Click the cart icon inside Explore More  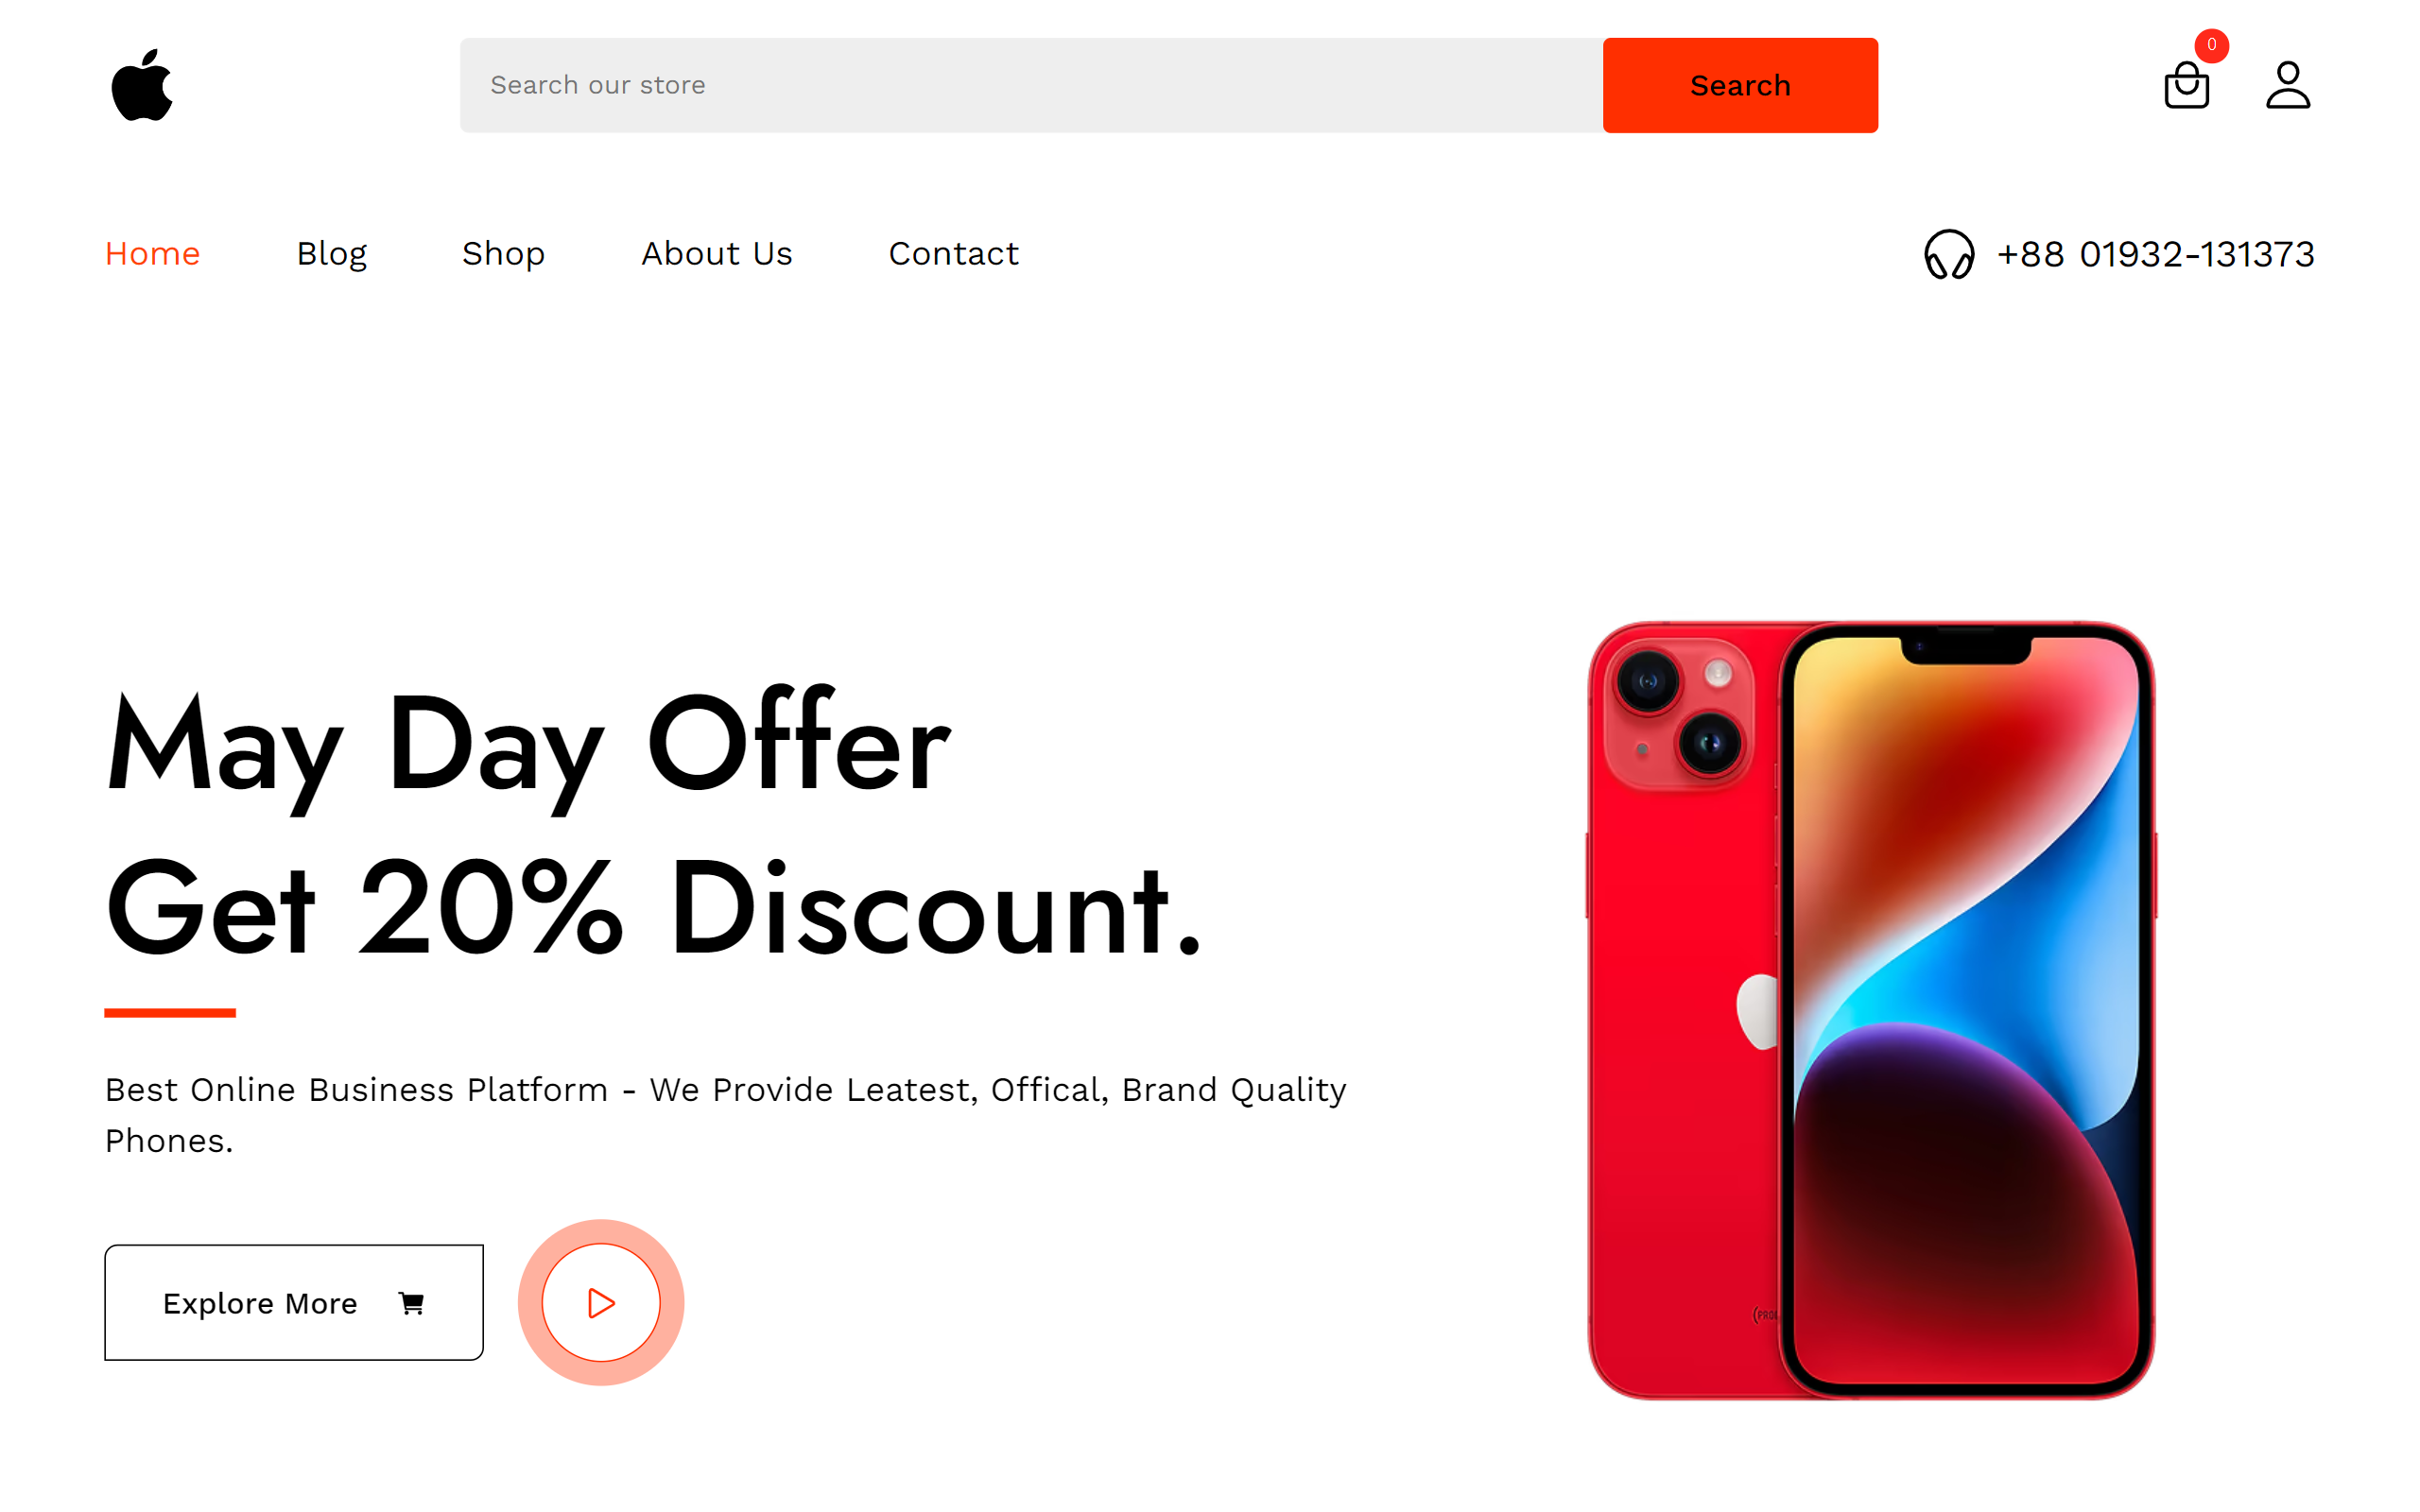pyautogui.click(x=411, y=1303)
